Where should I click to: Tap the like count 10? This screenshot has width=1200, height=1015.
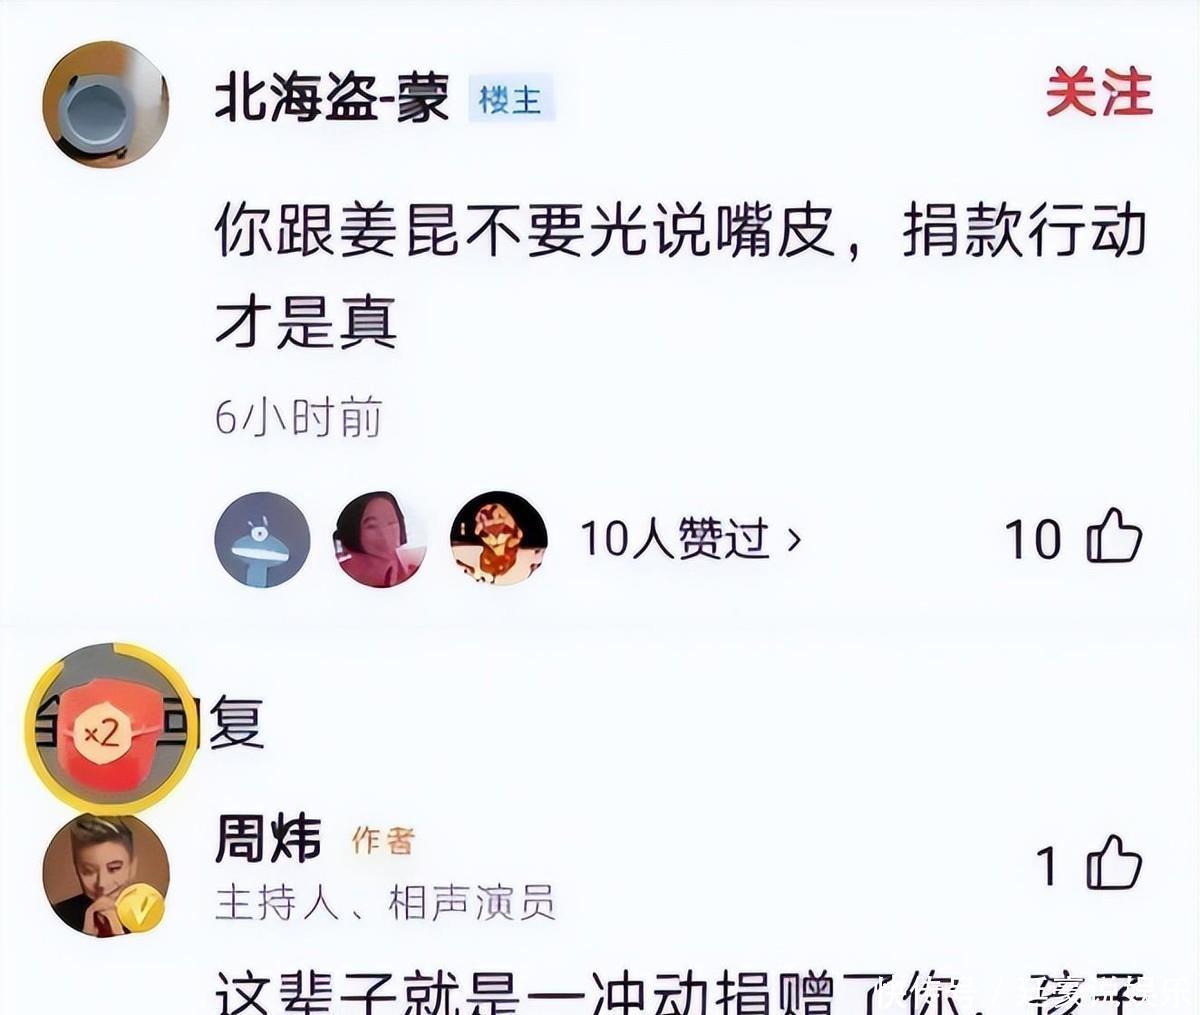coord(1033,539)
